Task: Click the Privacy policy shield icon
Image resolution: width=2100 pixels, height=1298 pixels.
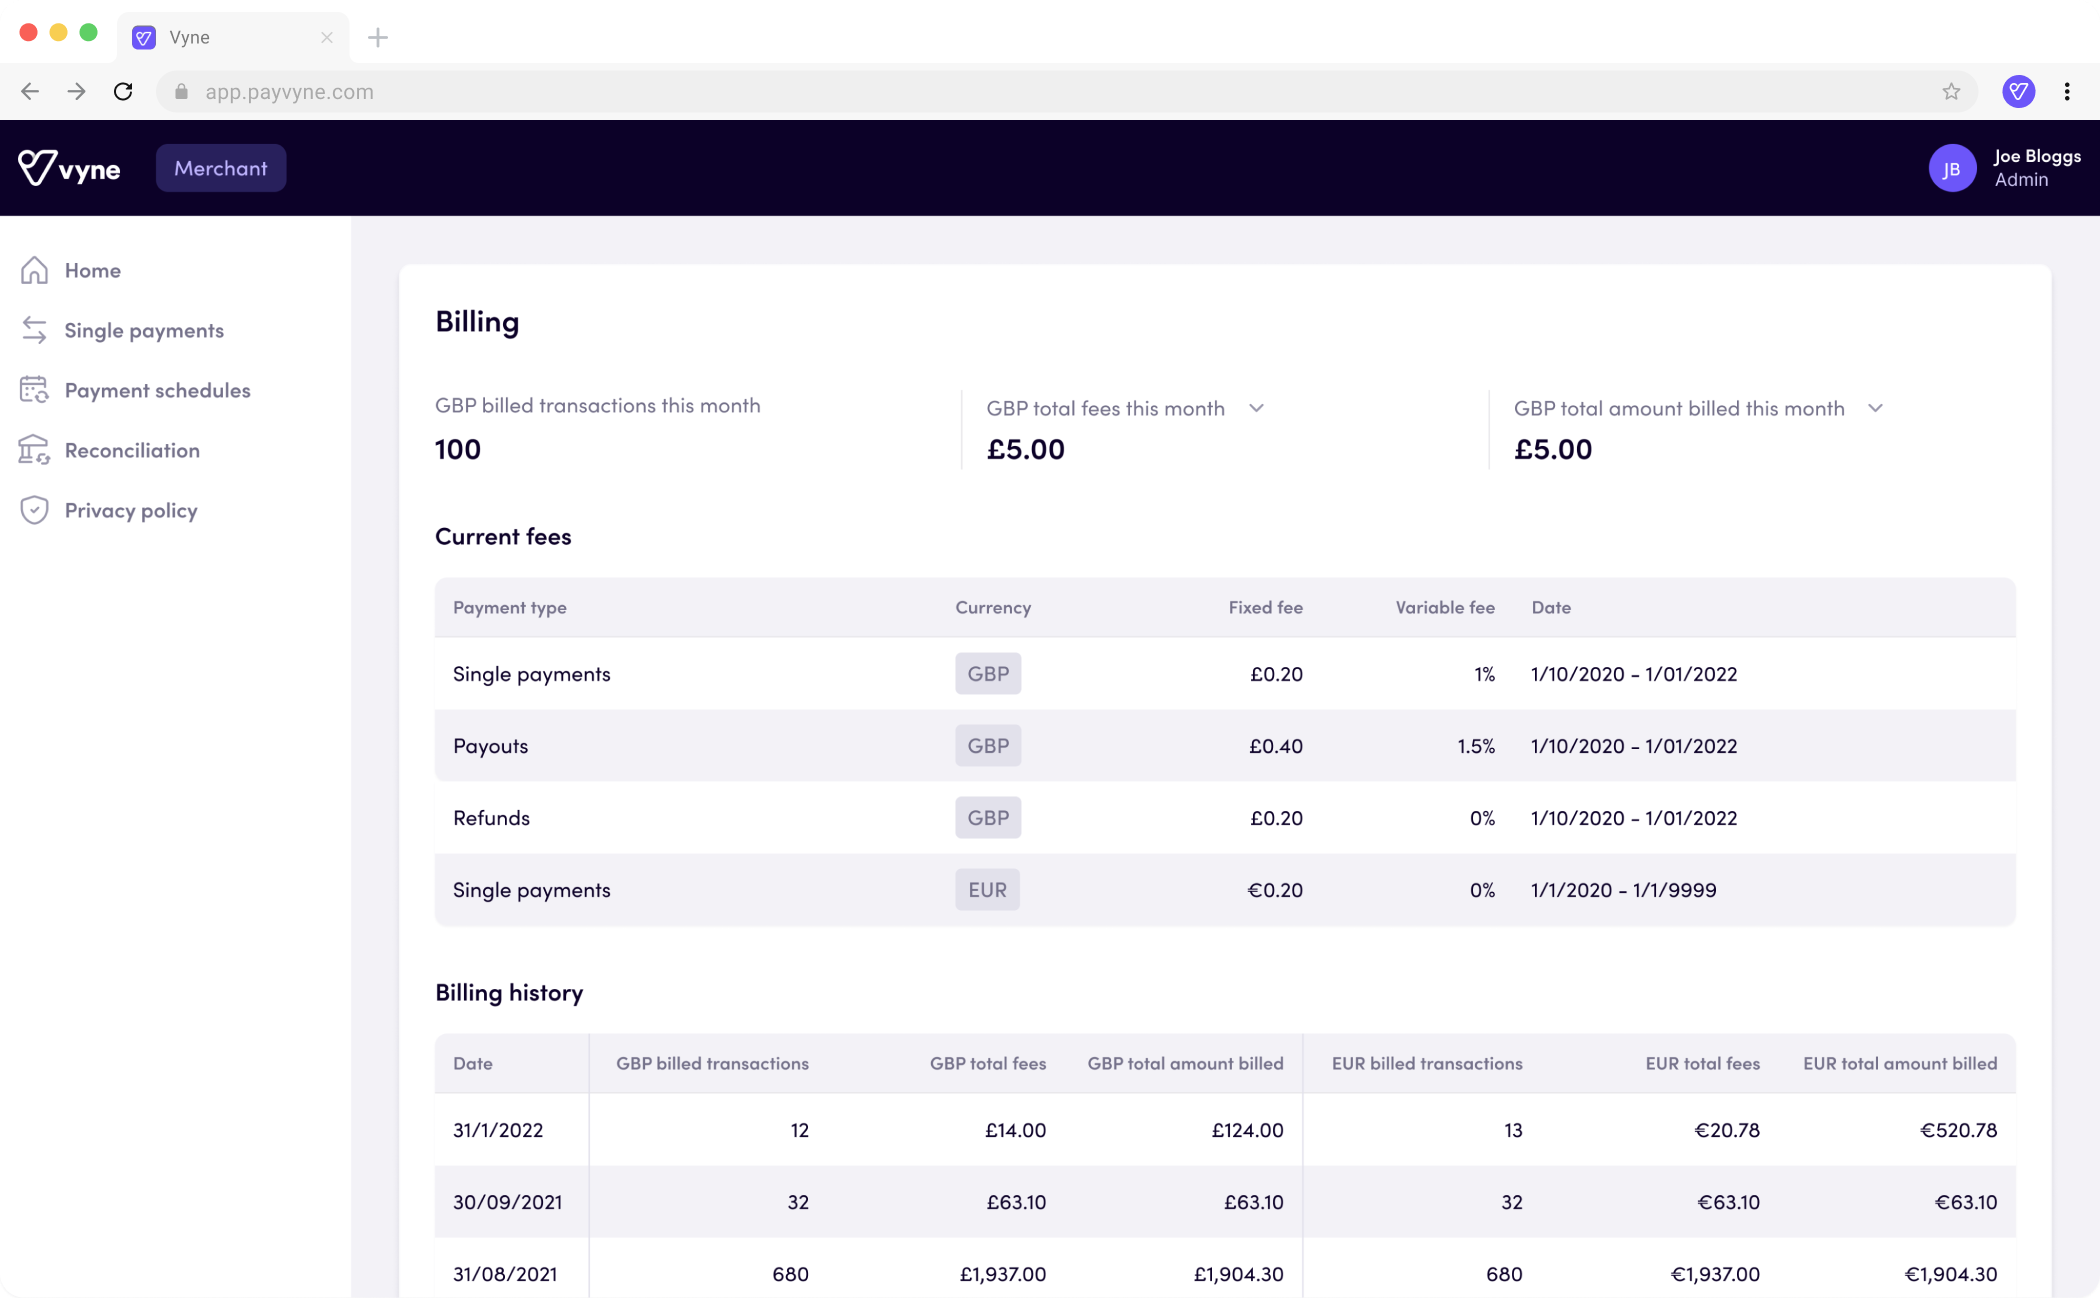Action: (34, 510)
